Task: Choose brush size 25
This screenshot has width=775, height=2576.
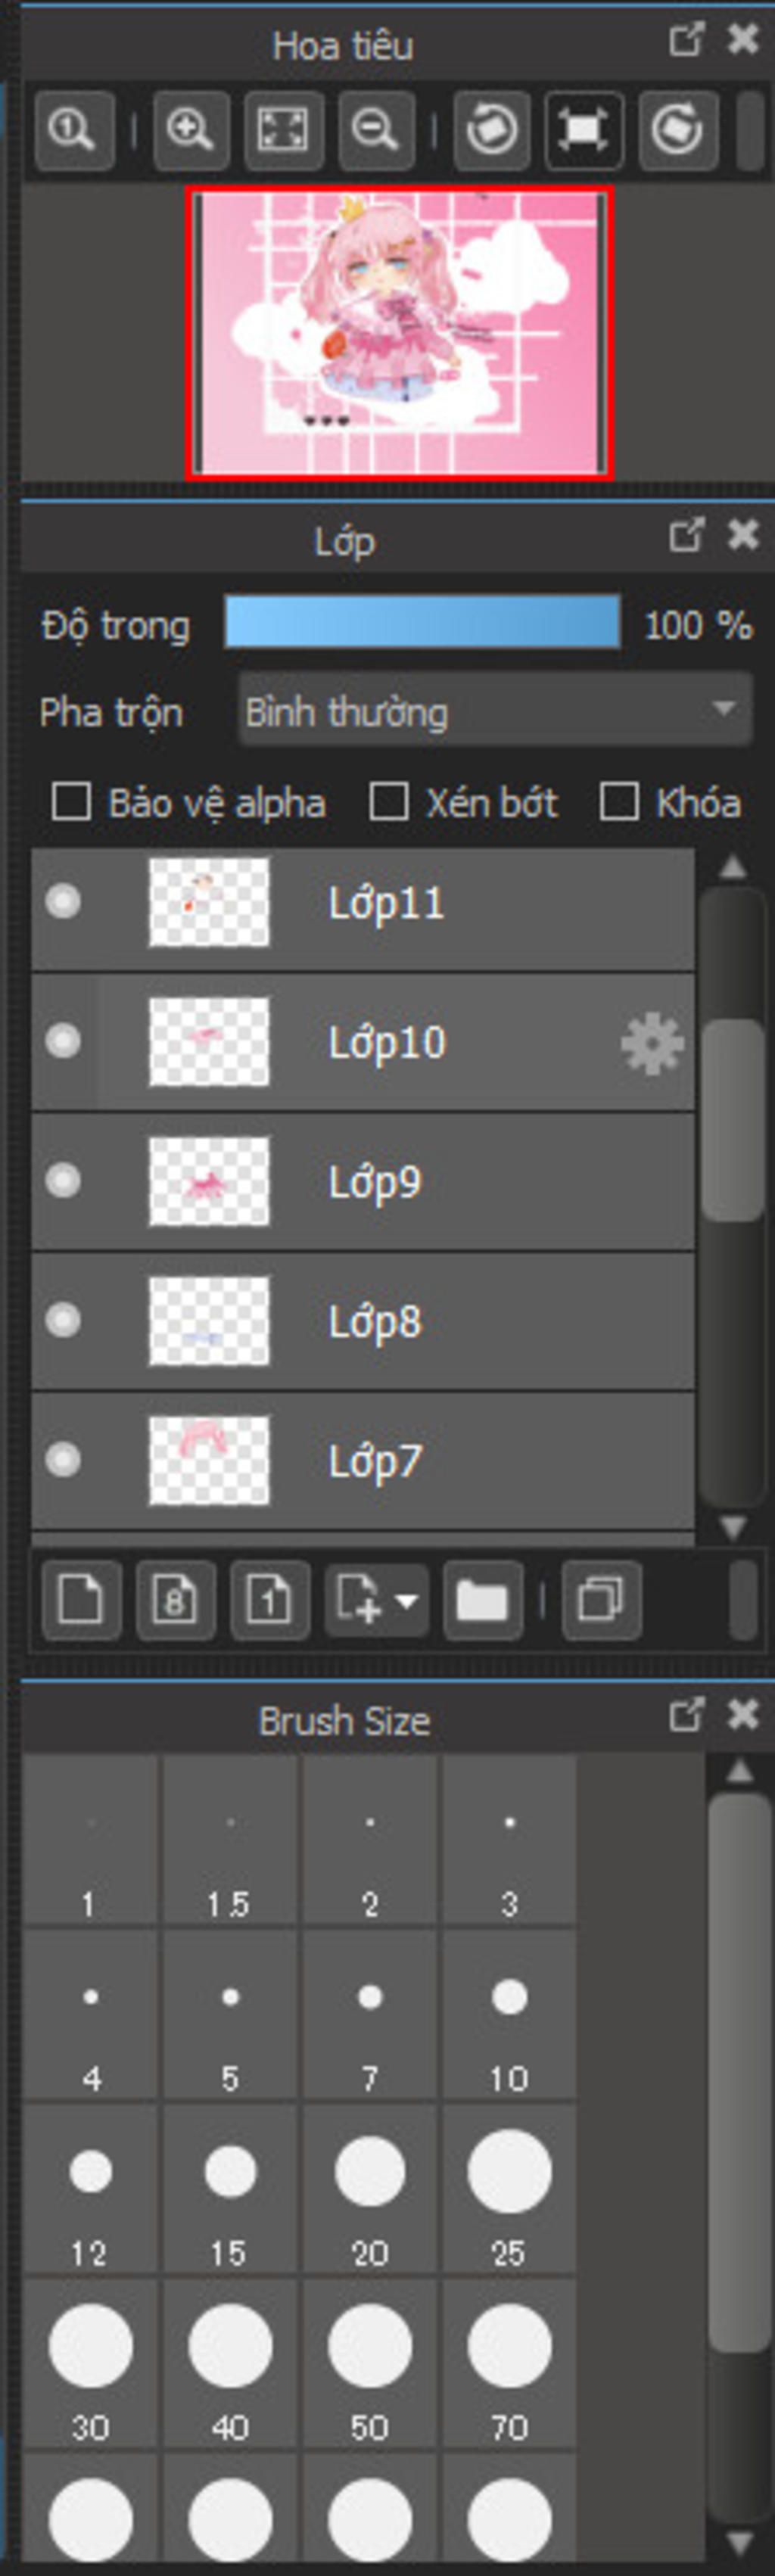Action: [x=509, y=2185]
